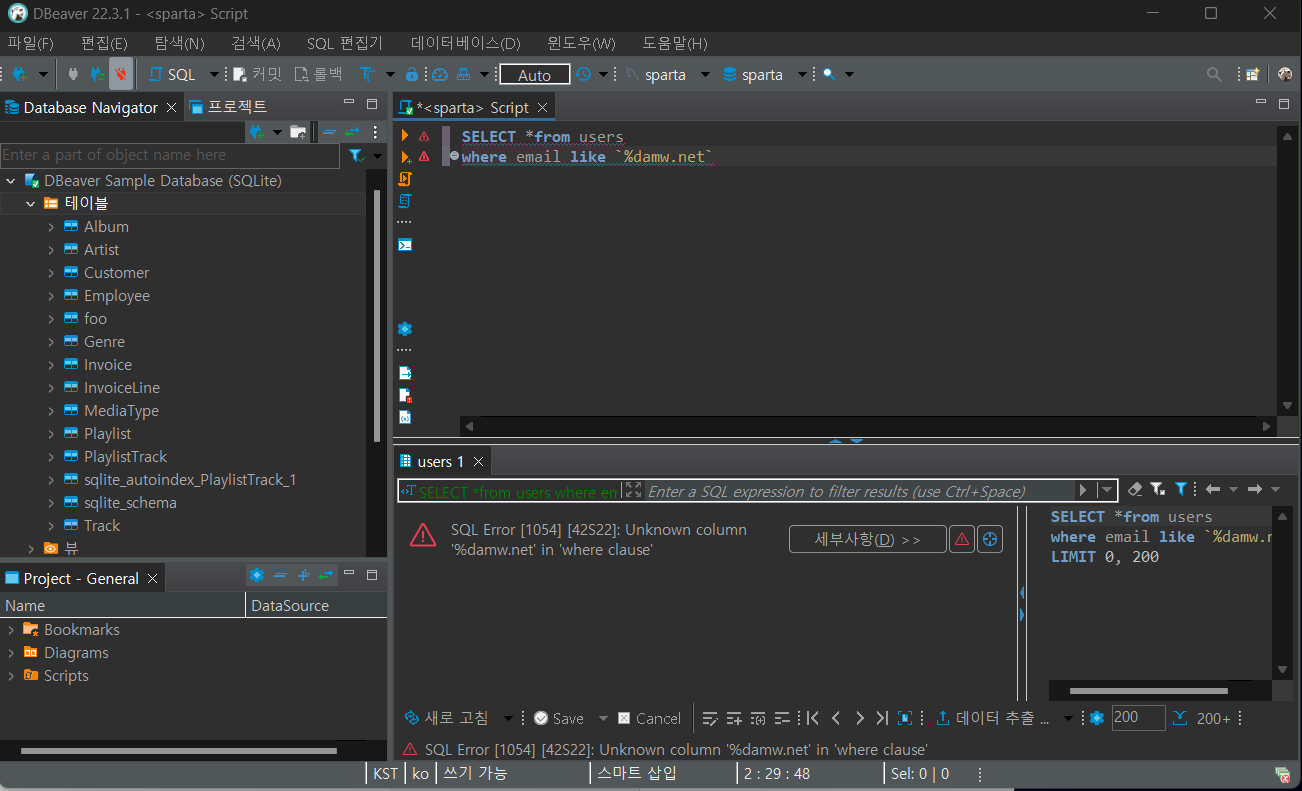Click the magnifier search icon at toolbar right
Image resolution: width=1302 pixels, height=791 pixels.
[x=1214, y=74]
